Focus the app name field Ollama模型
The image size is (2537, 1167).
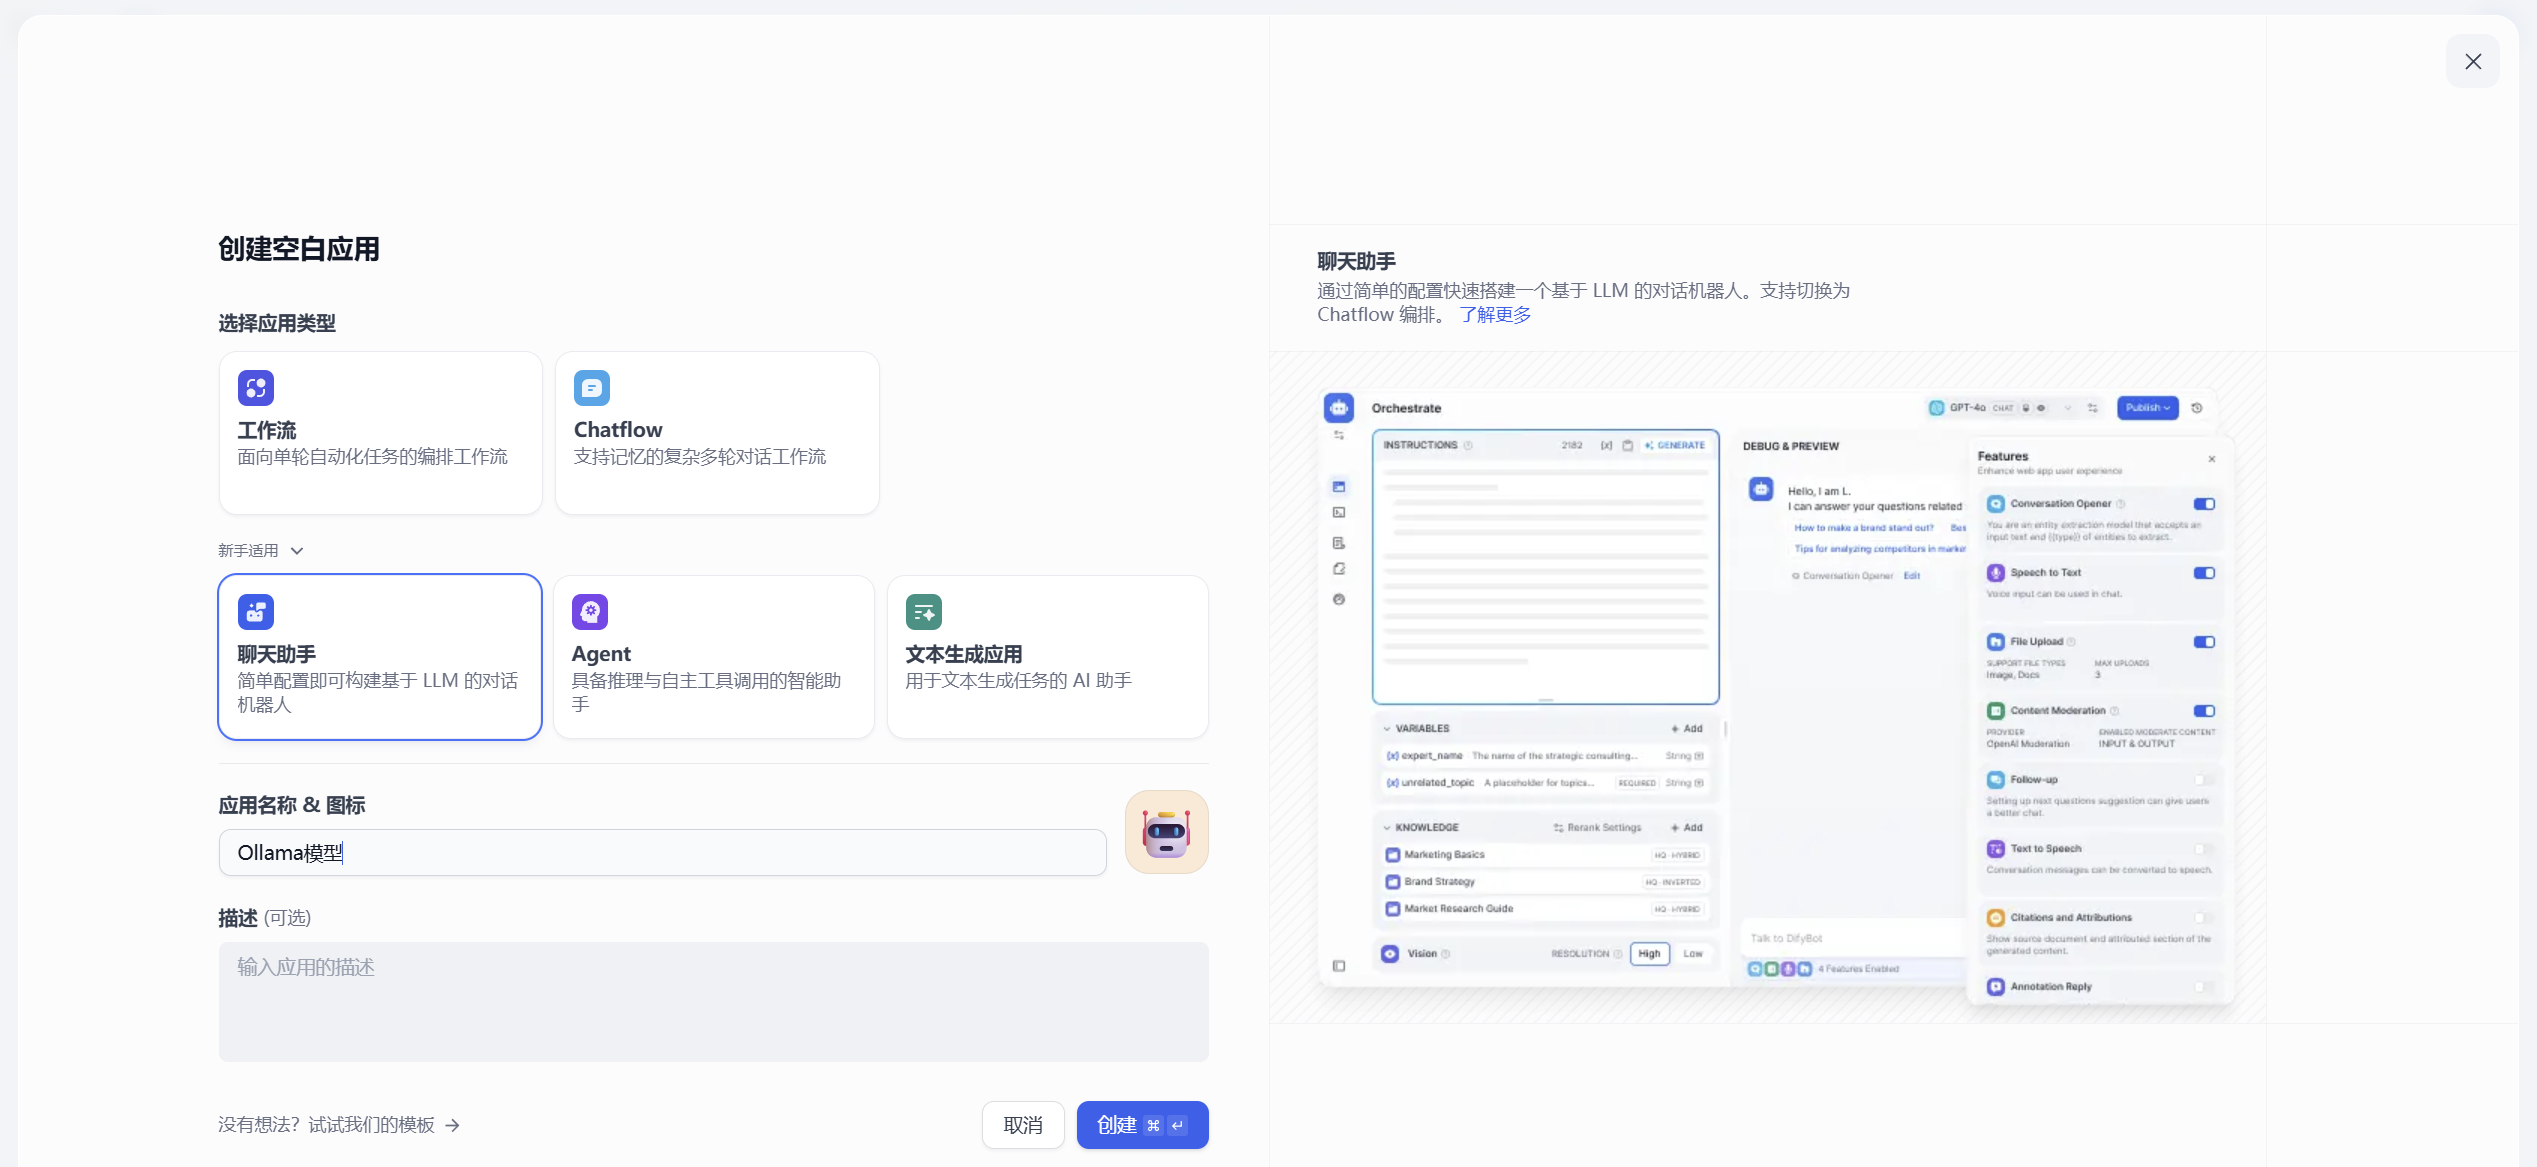pos(662,853)
